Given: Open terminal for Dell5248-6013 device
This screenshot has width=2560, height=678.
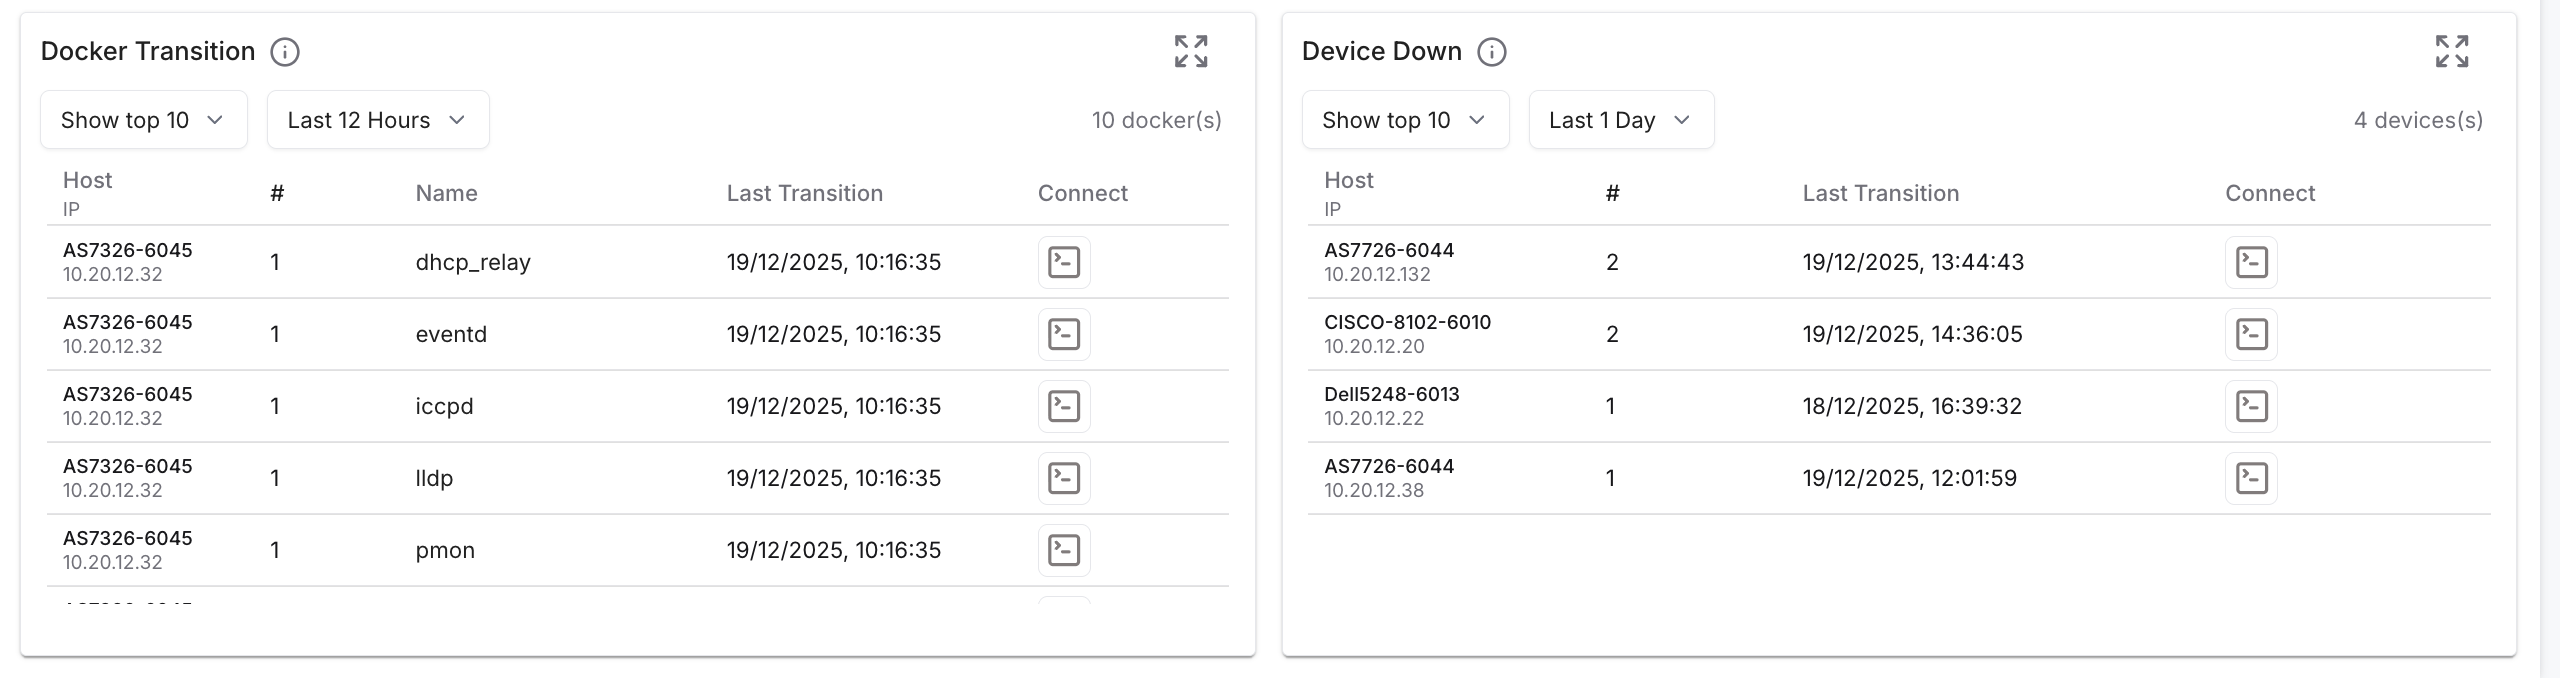Looking at the screenshot, I should point(2250,406).
